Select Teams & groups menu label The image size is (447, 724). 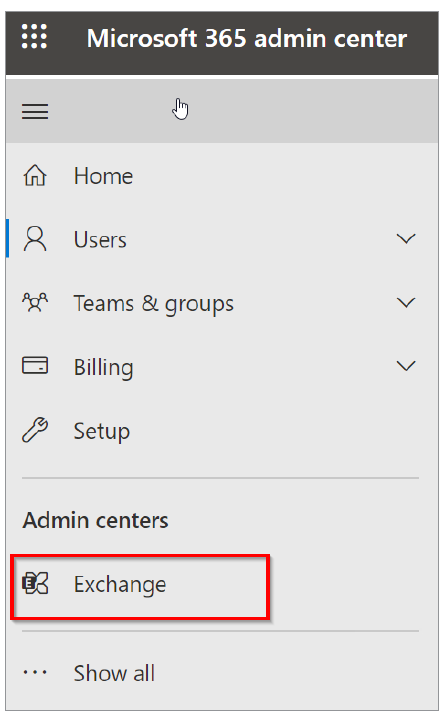pos(154,304)
